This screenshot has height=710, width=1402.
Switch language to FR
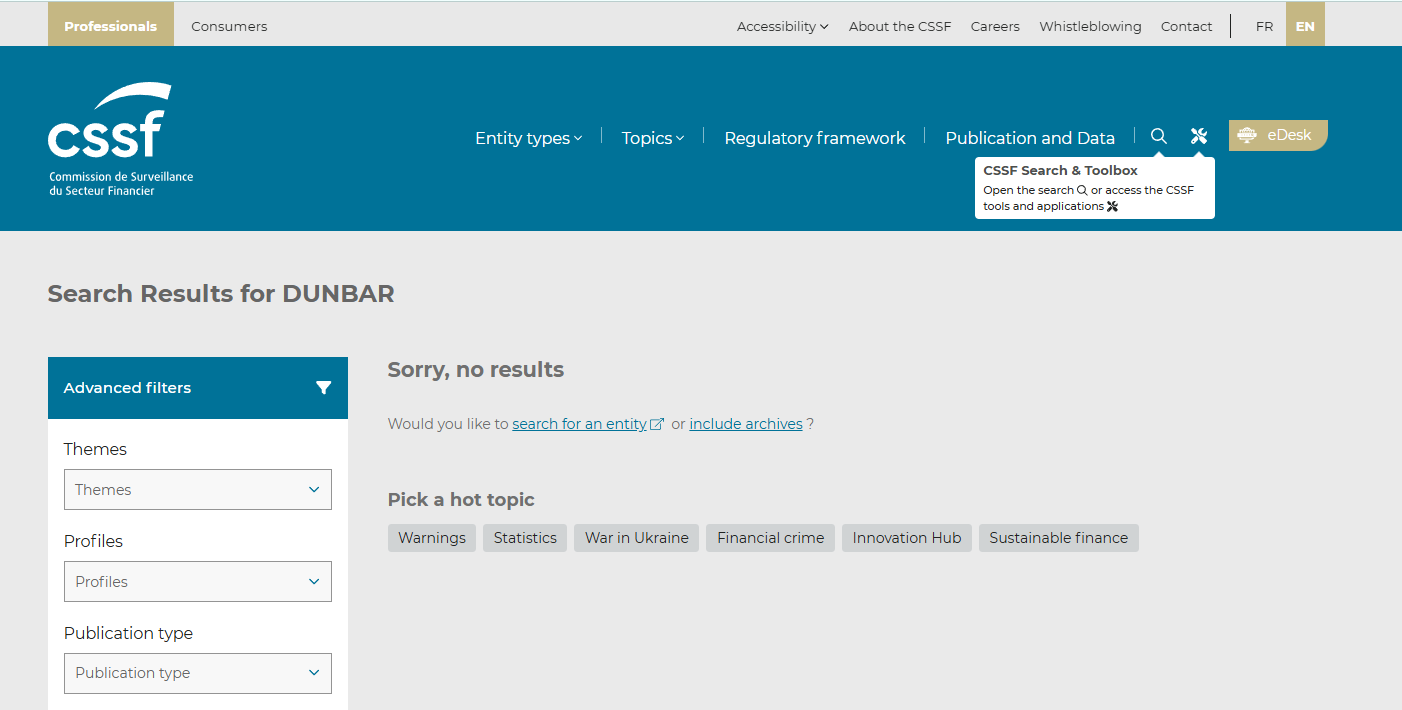click(x=1264, y=27)
